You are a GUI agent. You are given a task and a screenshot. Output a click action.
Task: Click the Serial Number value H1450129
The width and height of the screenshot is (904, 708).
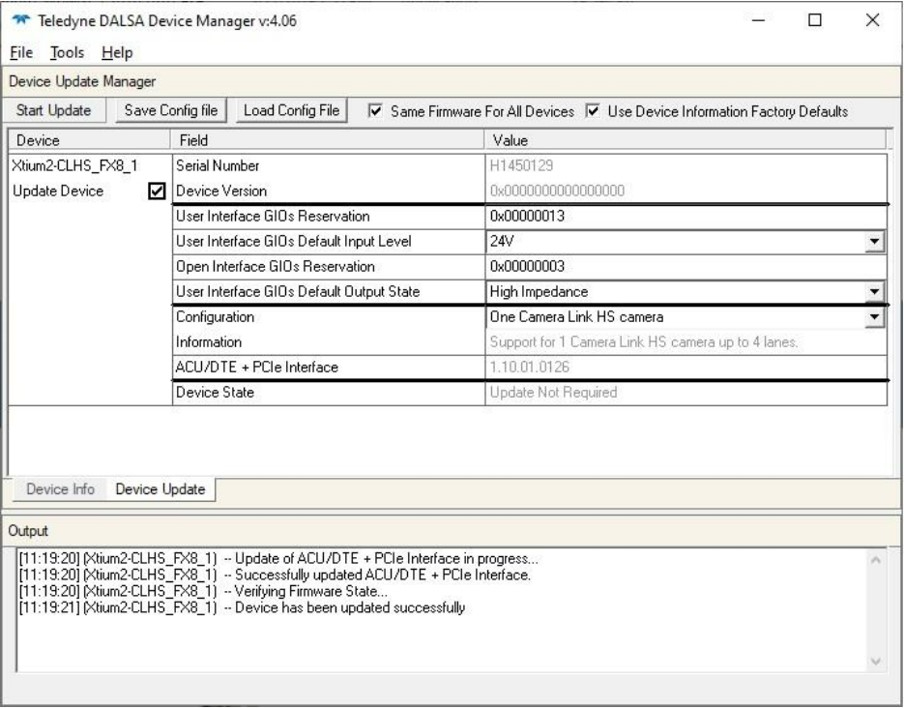click(521, 166)
